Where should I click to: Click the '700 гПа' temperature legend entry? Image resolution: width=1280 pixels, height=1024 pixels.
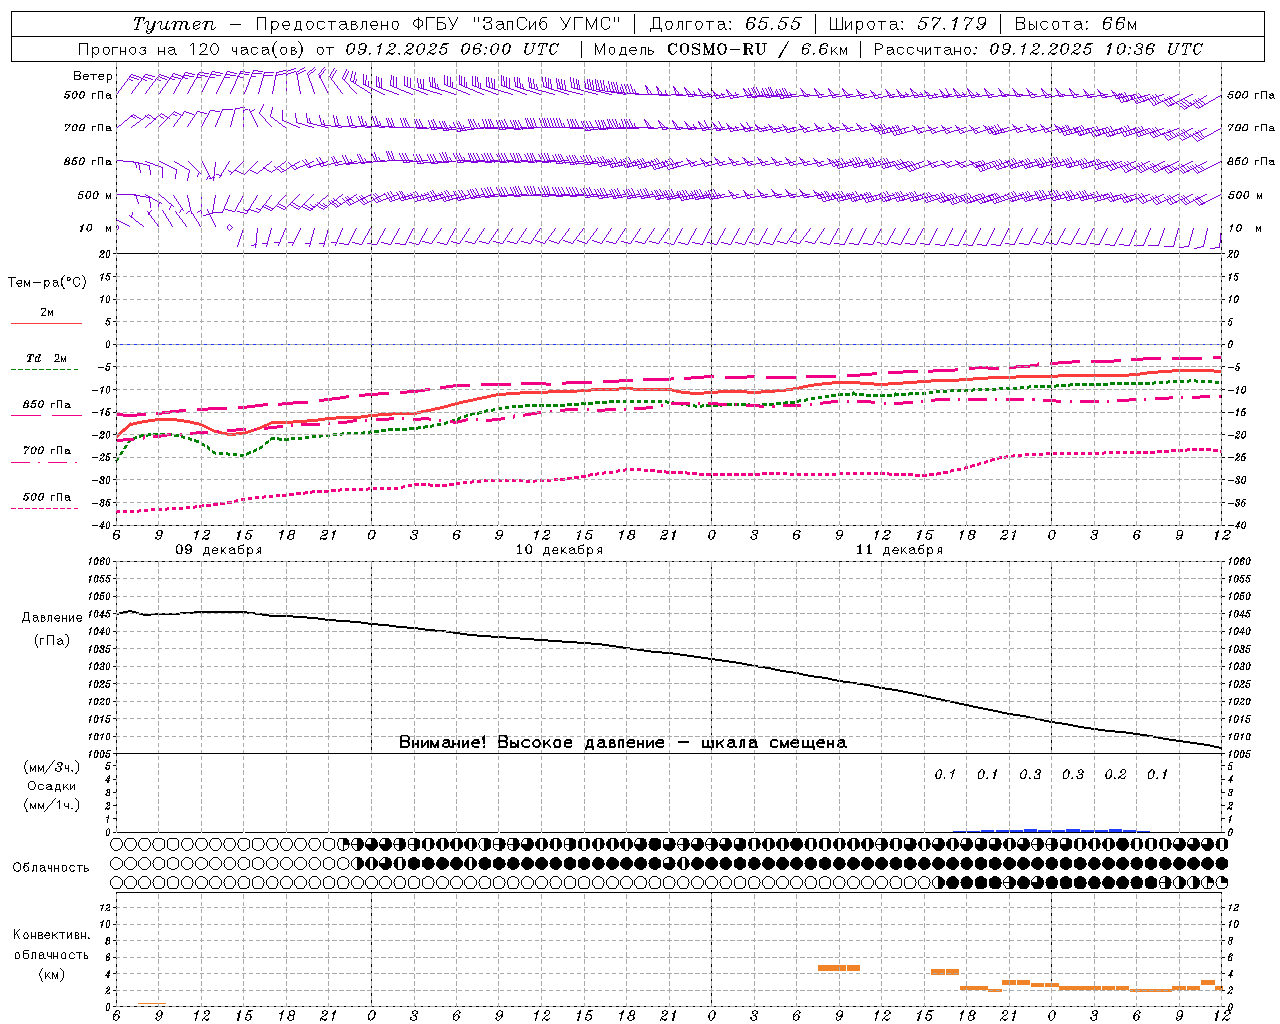(x=47, y=451)
